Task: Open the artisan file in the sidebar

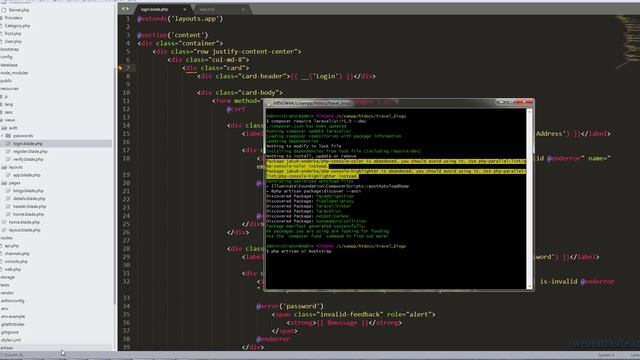Action: tap(7, 348)
